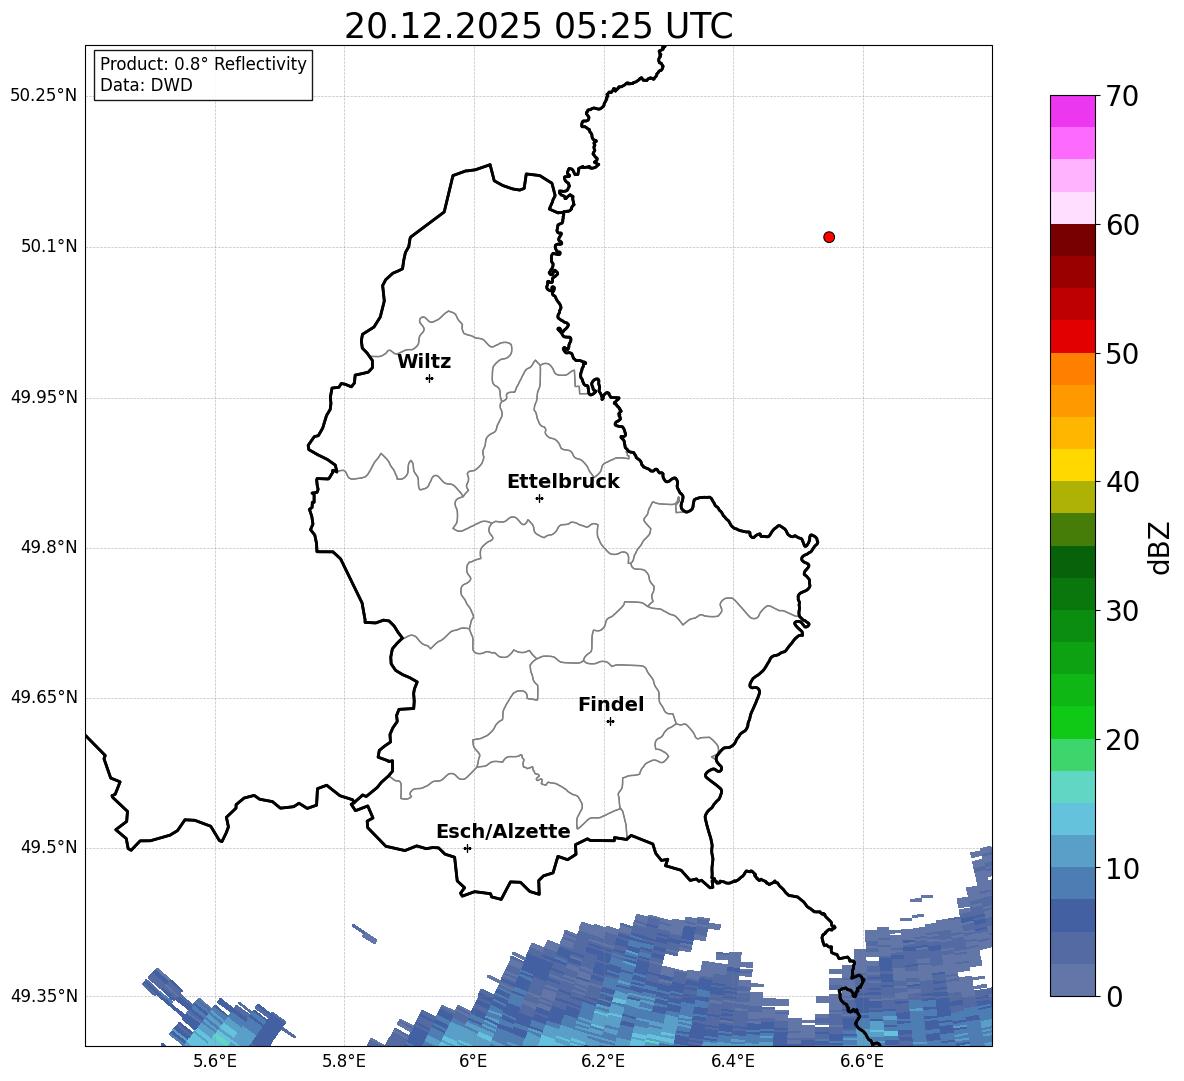Click the turquoise colorbar swatch below 20
Image resolution: width=1184 pixels, height=1081 pixels.
(x=1072, y=787)
